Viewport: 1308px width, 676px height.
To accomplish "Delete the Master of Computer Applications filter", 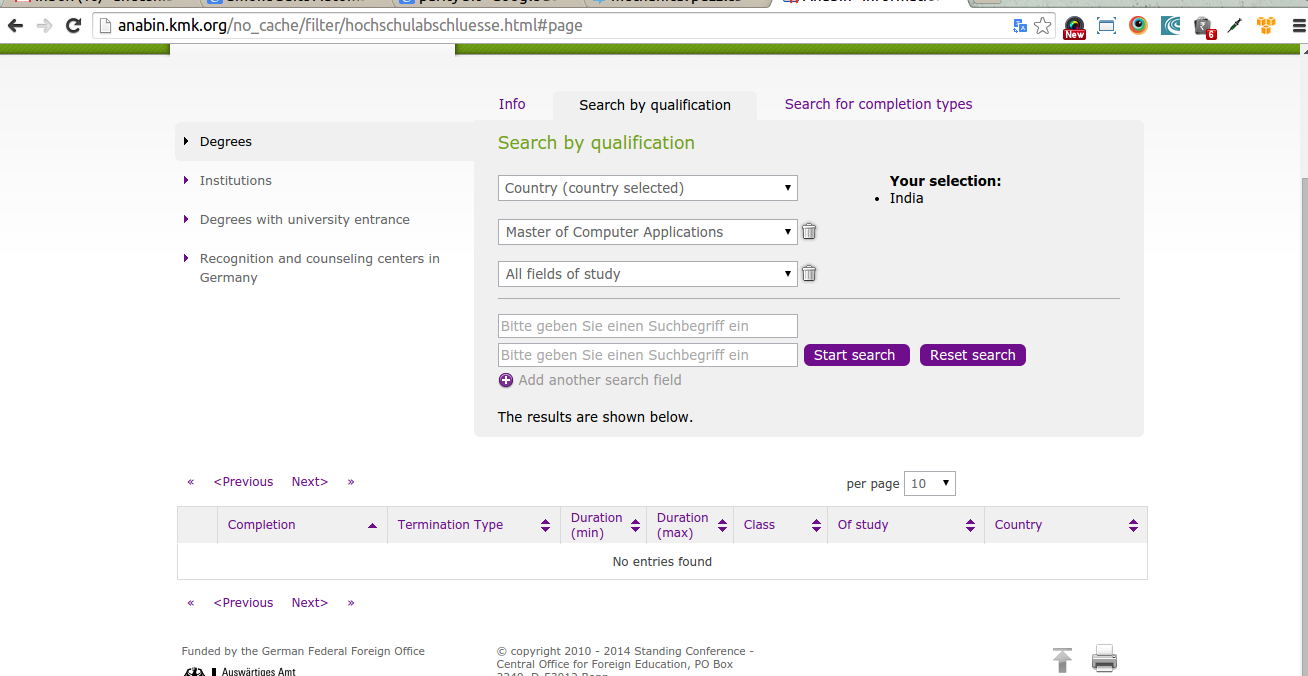I will [809, 232].
